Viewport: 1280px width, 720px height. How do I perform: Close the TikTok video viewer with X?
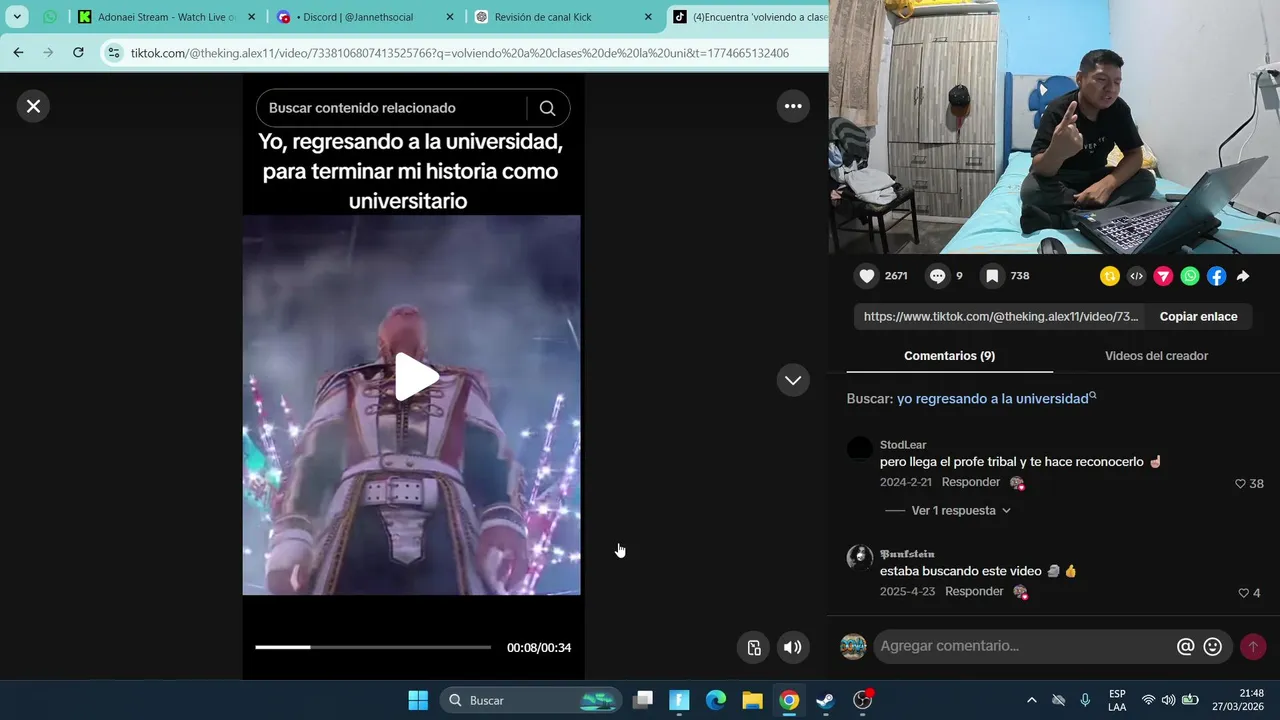33,106
